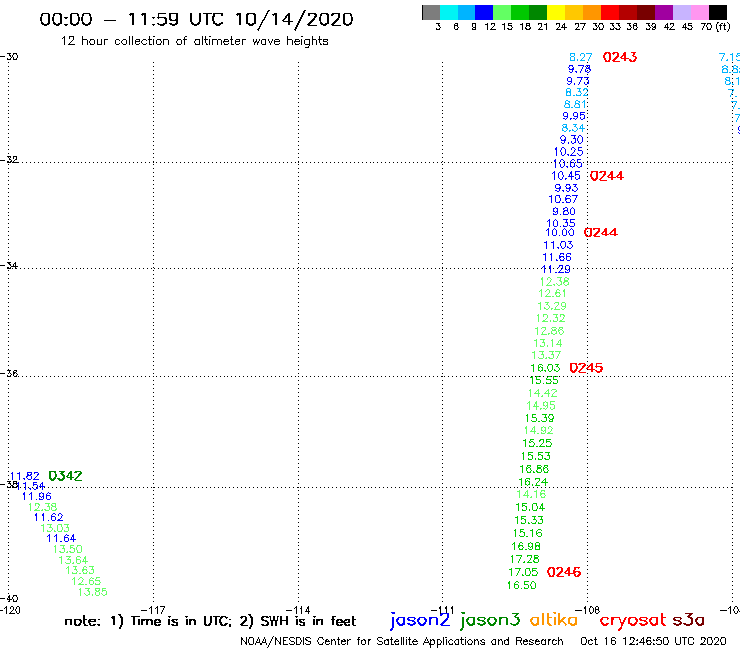The height and width of the screenshot is (650, 740).
Task: Click the 17.05 wave height value
Action: (x=523, y=572)
